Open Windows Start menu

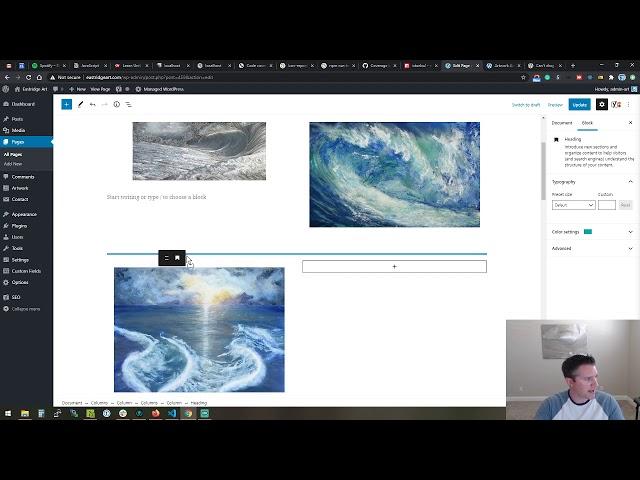[x=8, y=413]
